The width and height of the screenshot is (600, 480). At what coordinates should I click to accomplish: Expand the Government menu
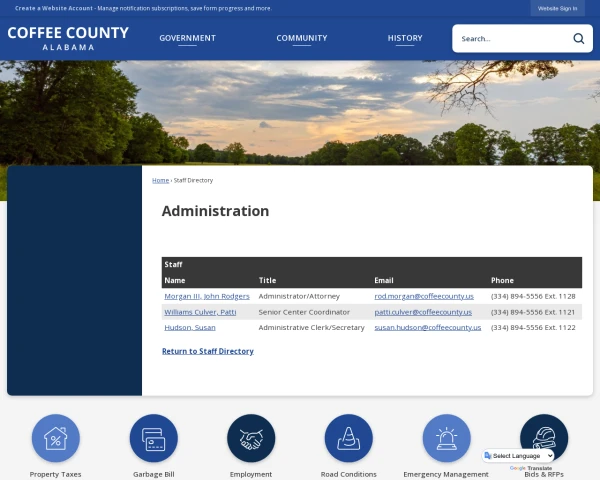187,38
